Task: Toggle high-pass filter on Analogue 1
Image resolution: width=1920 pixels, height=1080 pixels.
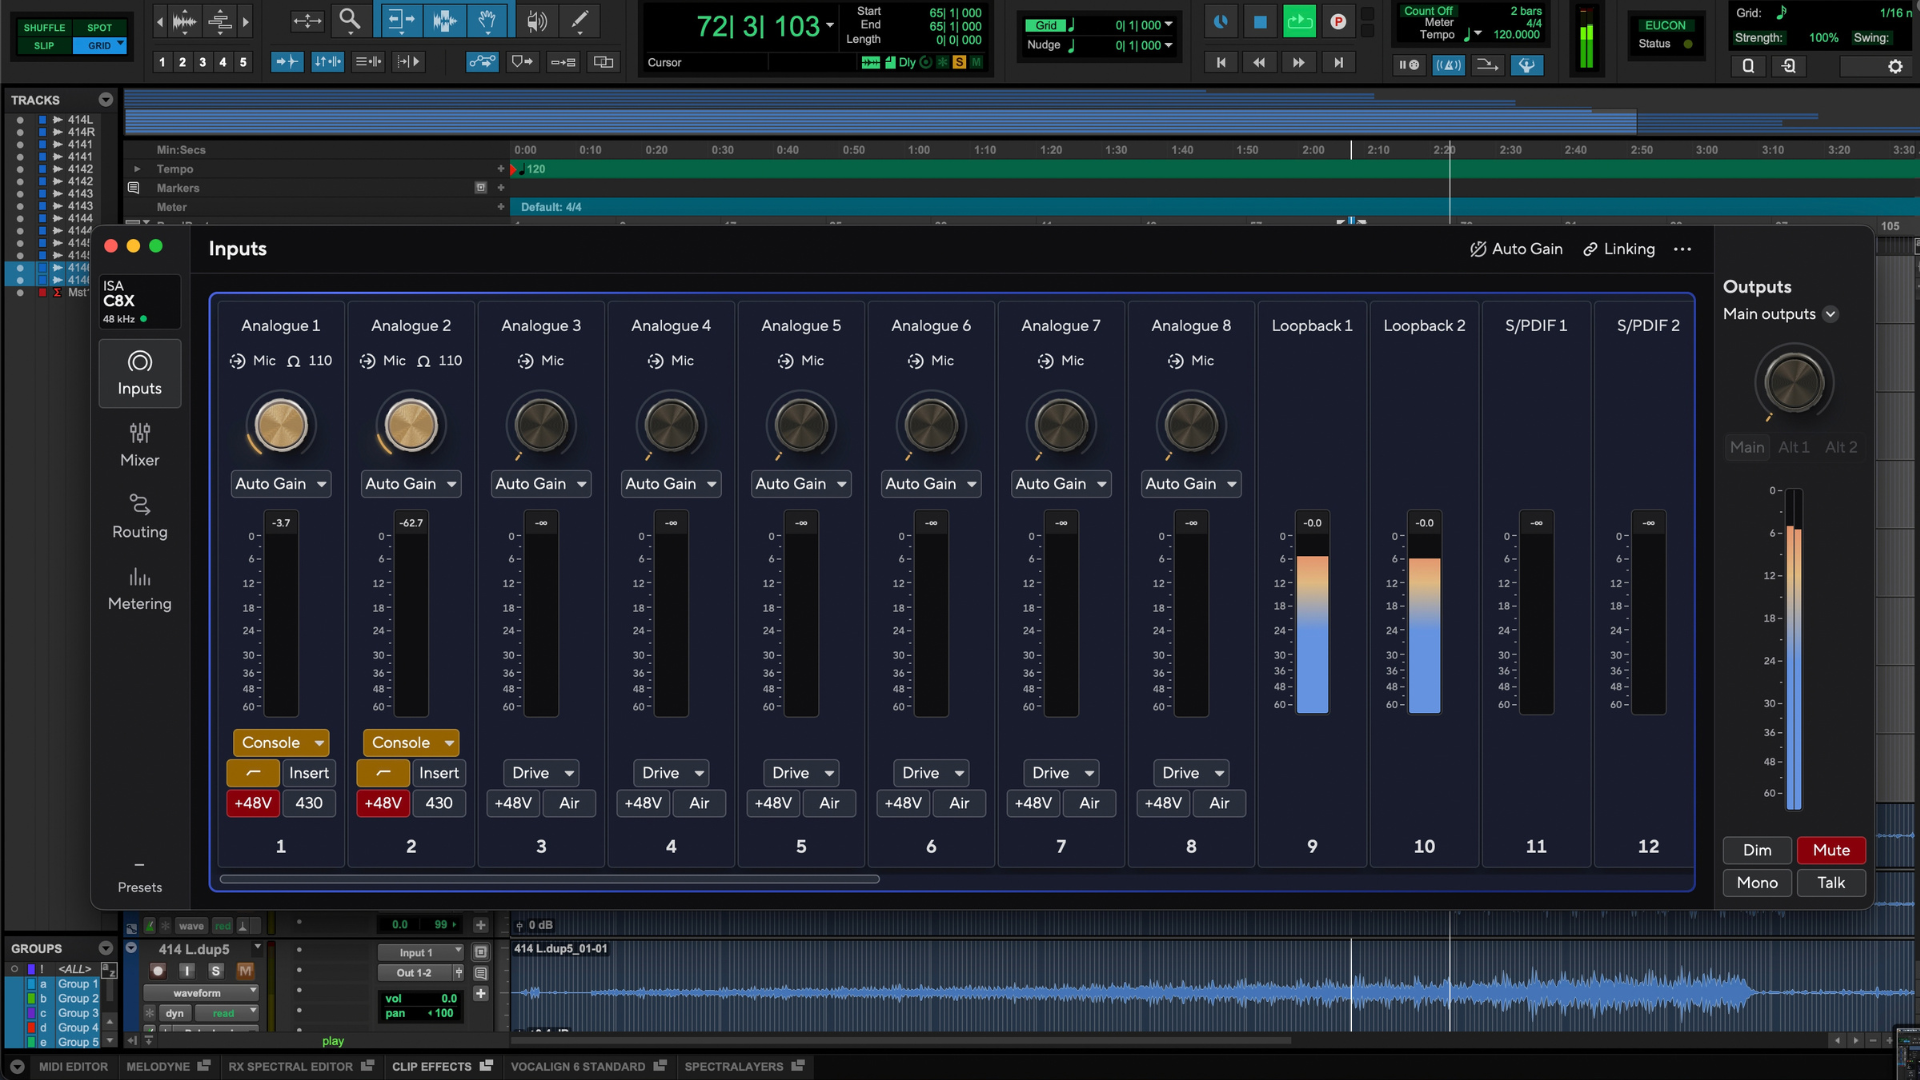Action: click(253, 773)
